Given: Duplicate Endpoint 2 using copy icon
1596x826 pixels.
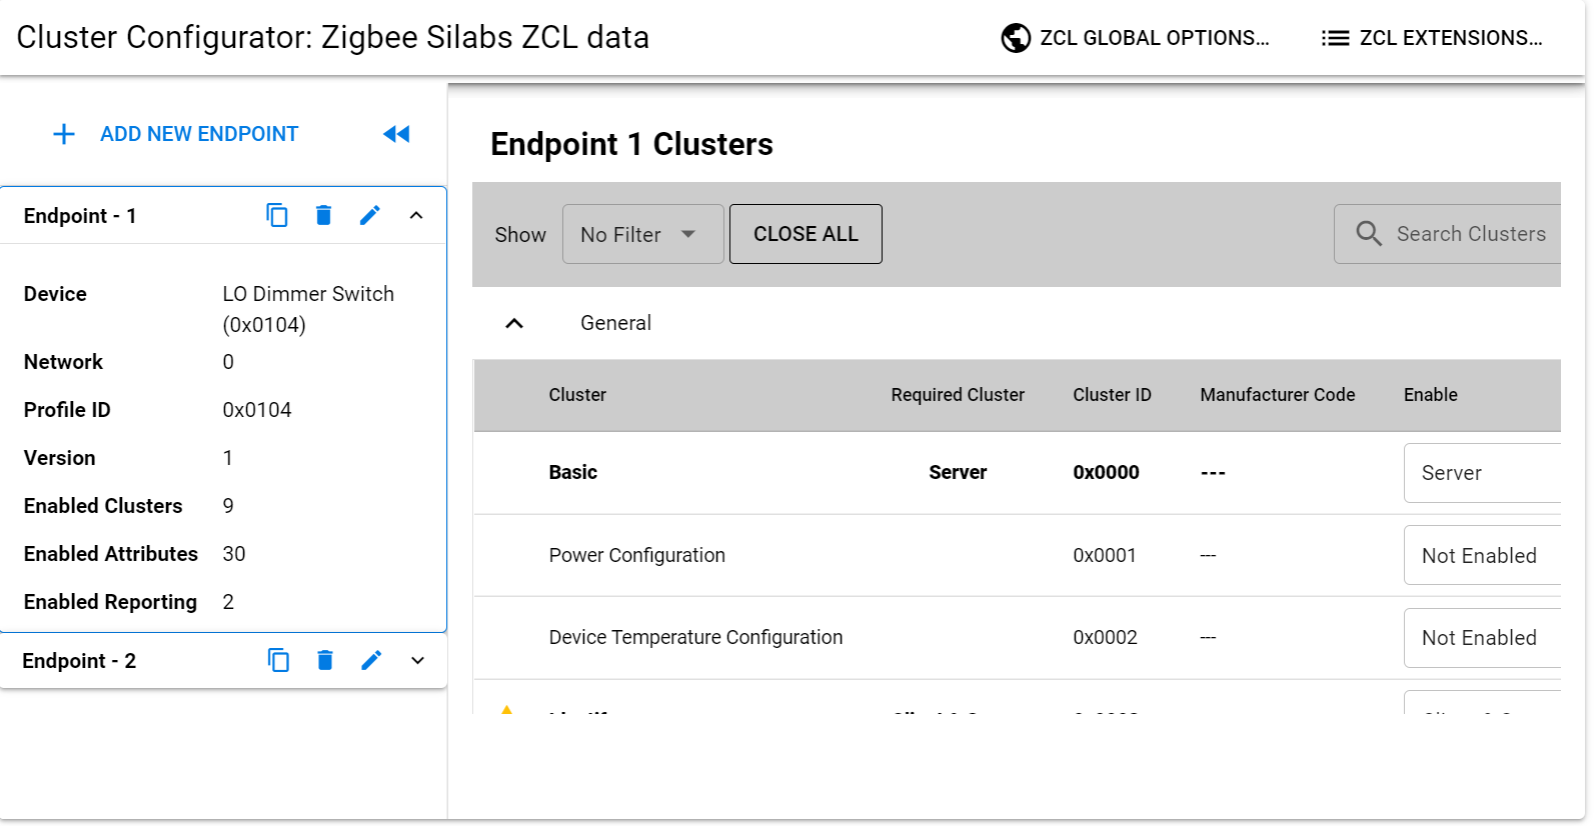Looking at the screenshot, I should (x=278, y=660).
